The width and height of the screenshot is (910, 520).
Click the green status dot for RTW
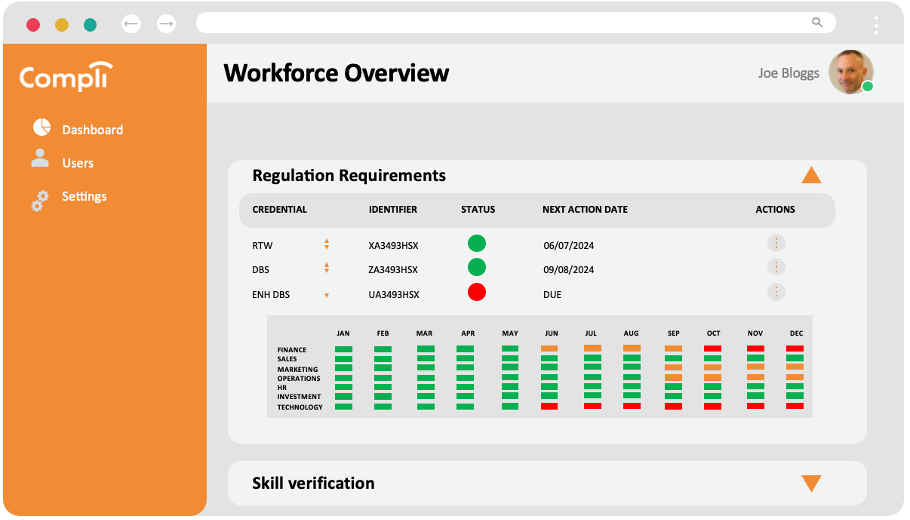click(x=476, y=243)
